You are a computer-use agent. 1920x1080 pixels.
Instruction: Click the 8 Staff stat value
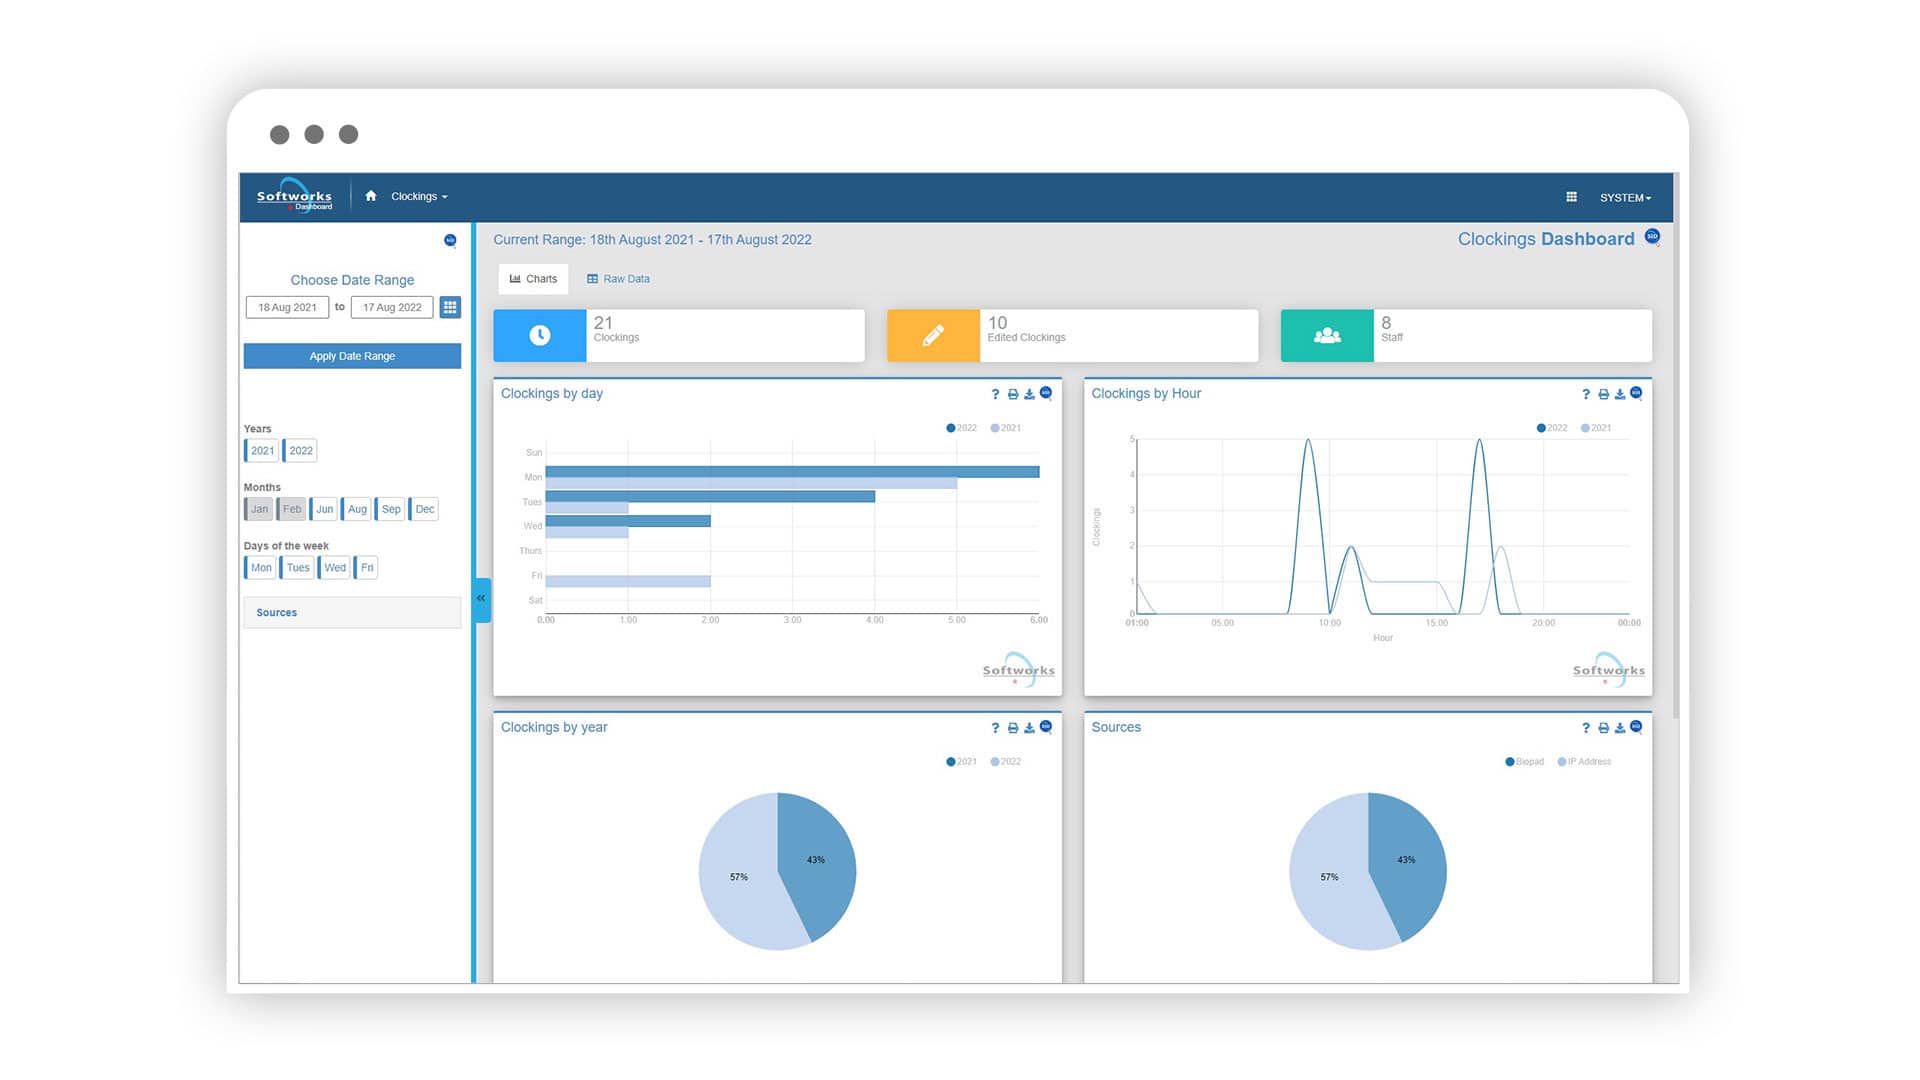[x=1386, y=323]
